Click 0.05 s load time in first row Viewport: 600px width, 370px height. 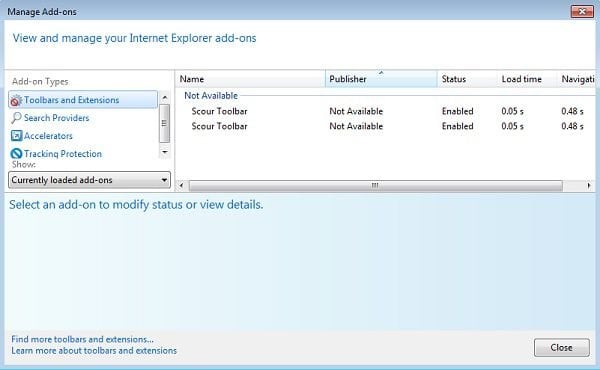tap(512, 111)
